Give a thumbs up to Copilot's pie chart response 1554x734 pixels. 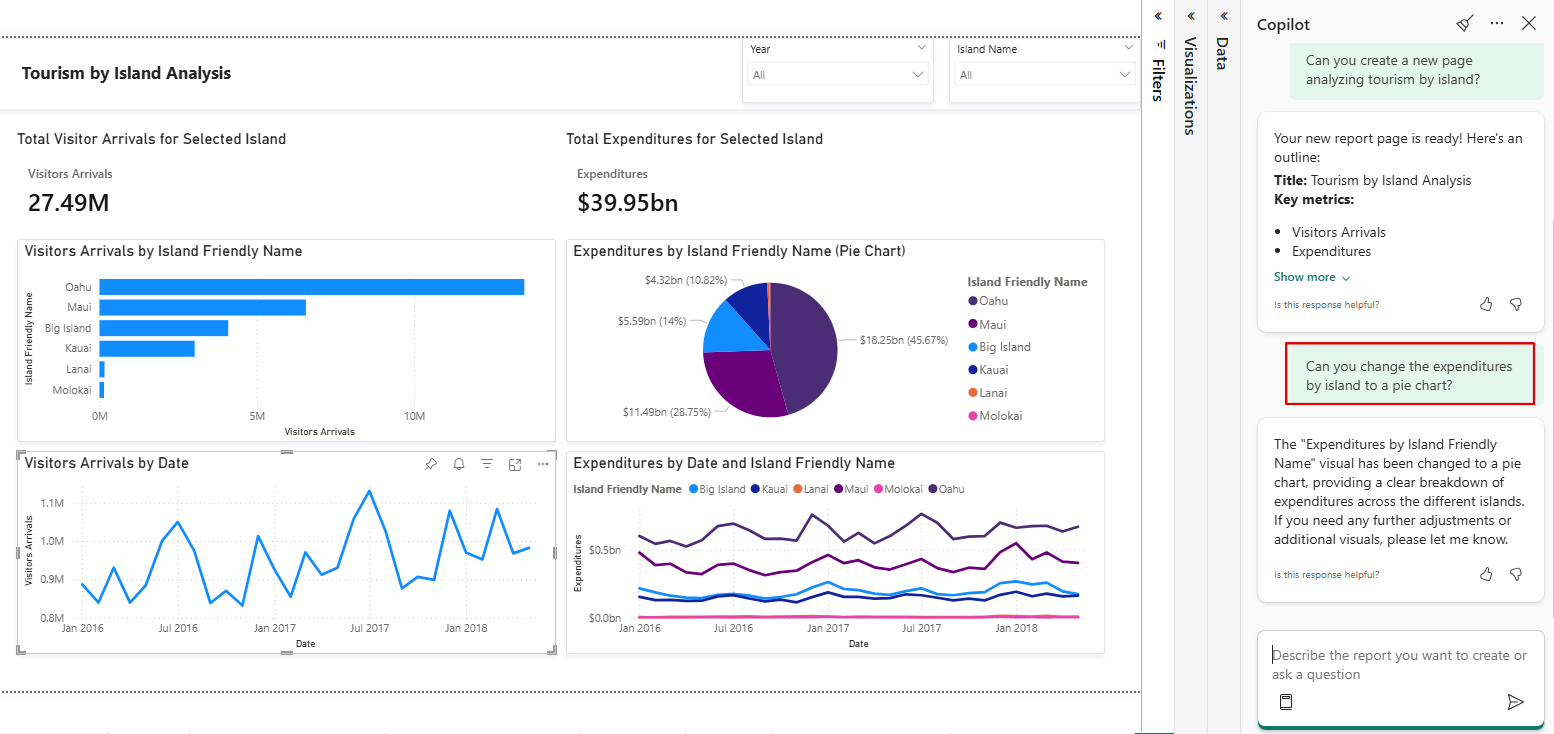1485,574
